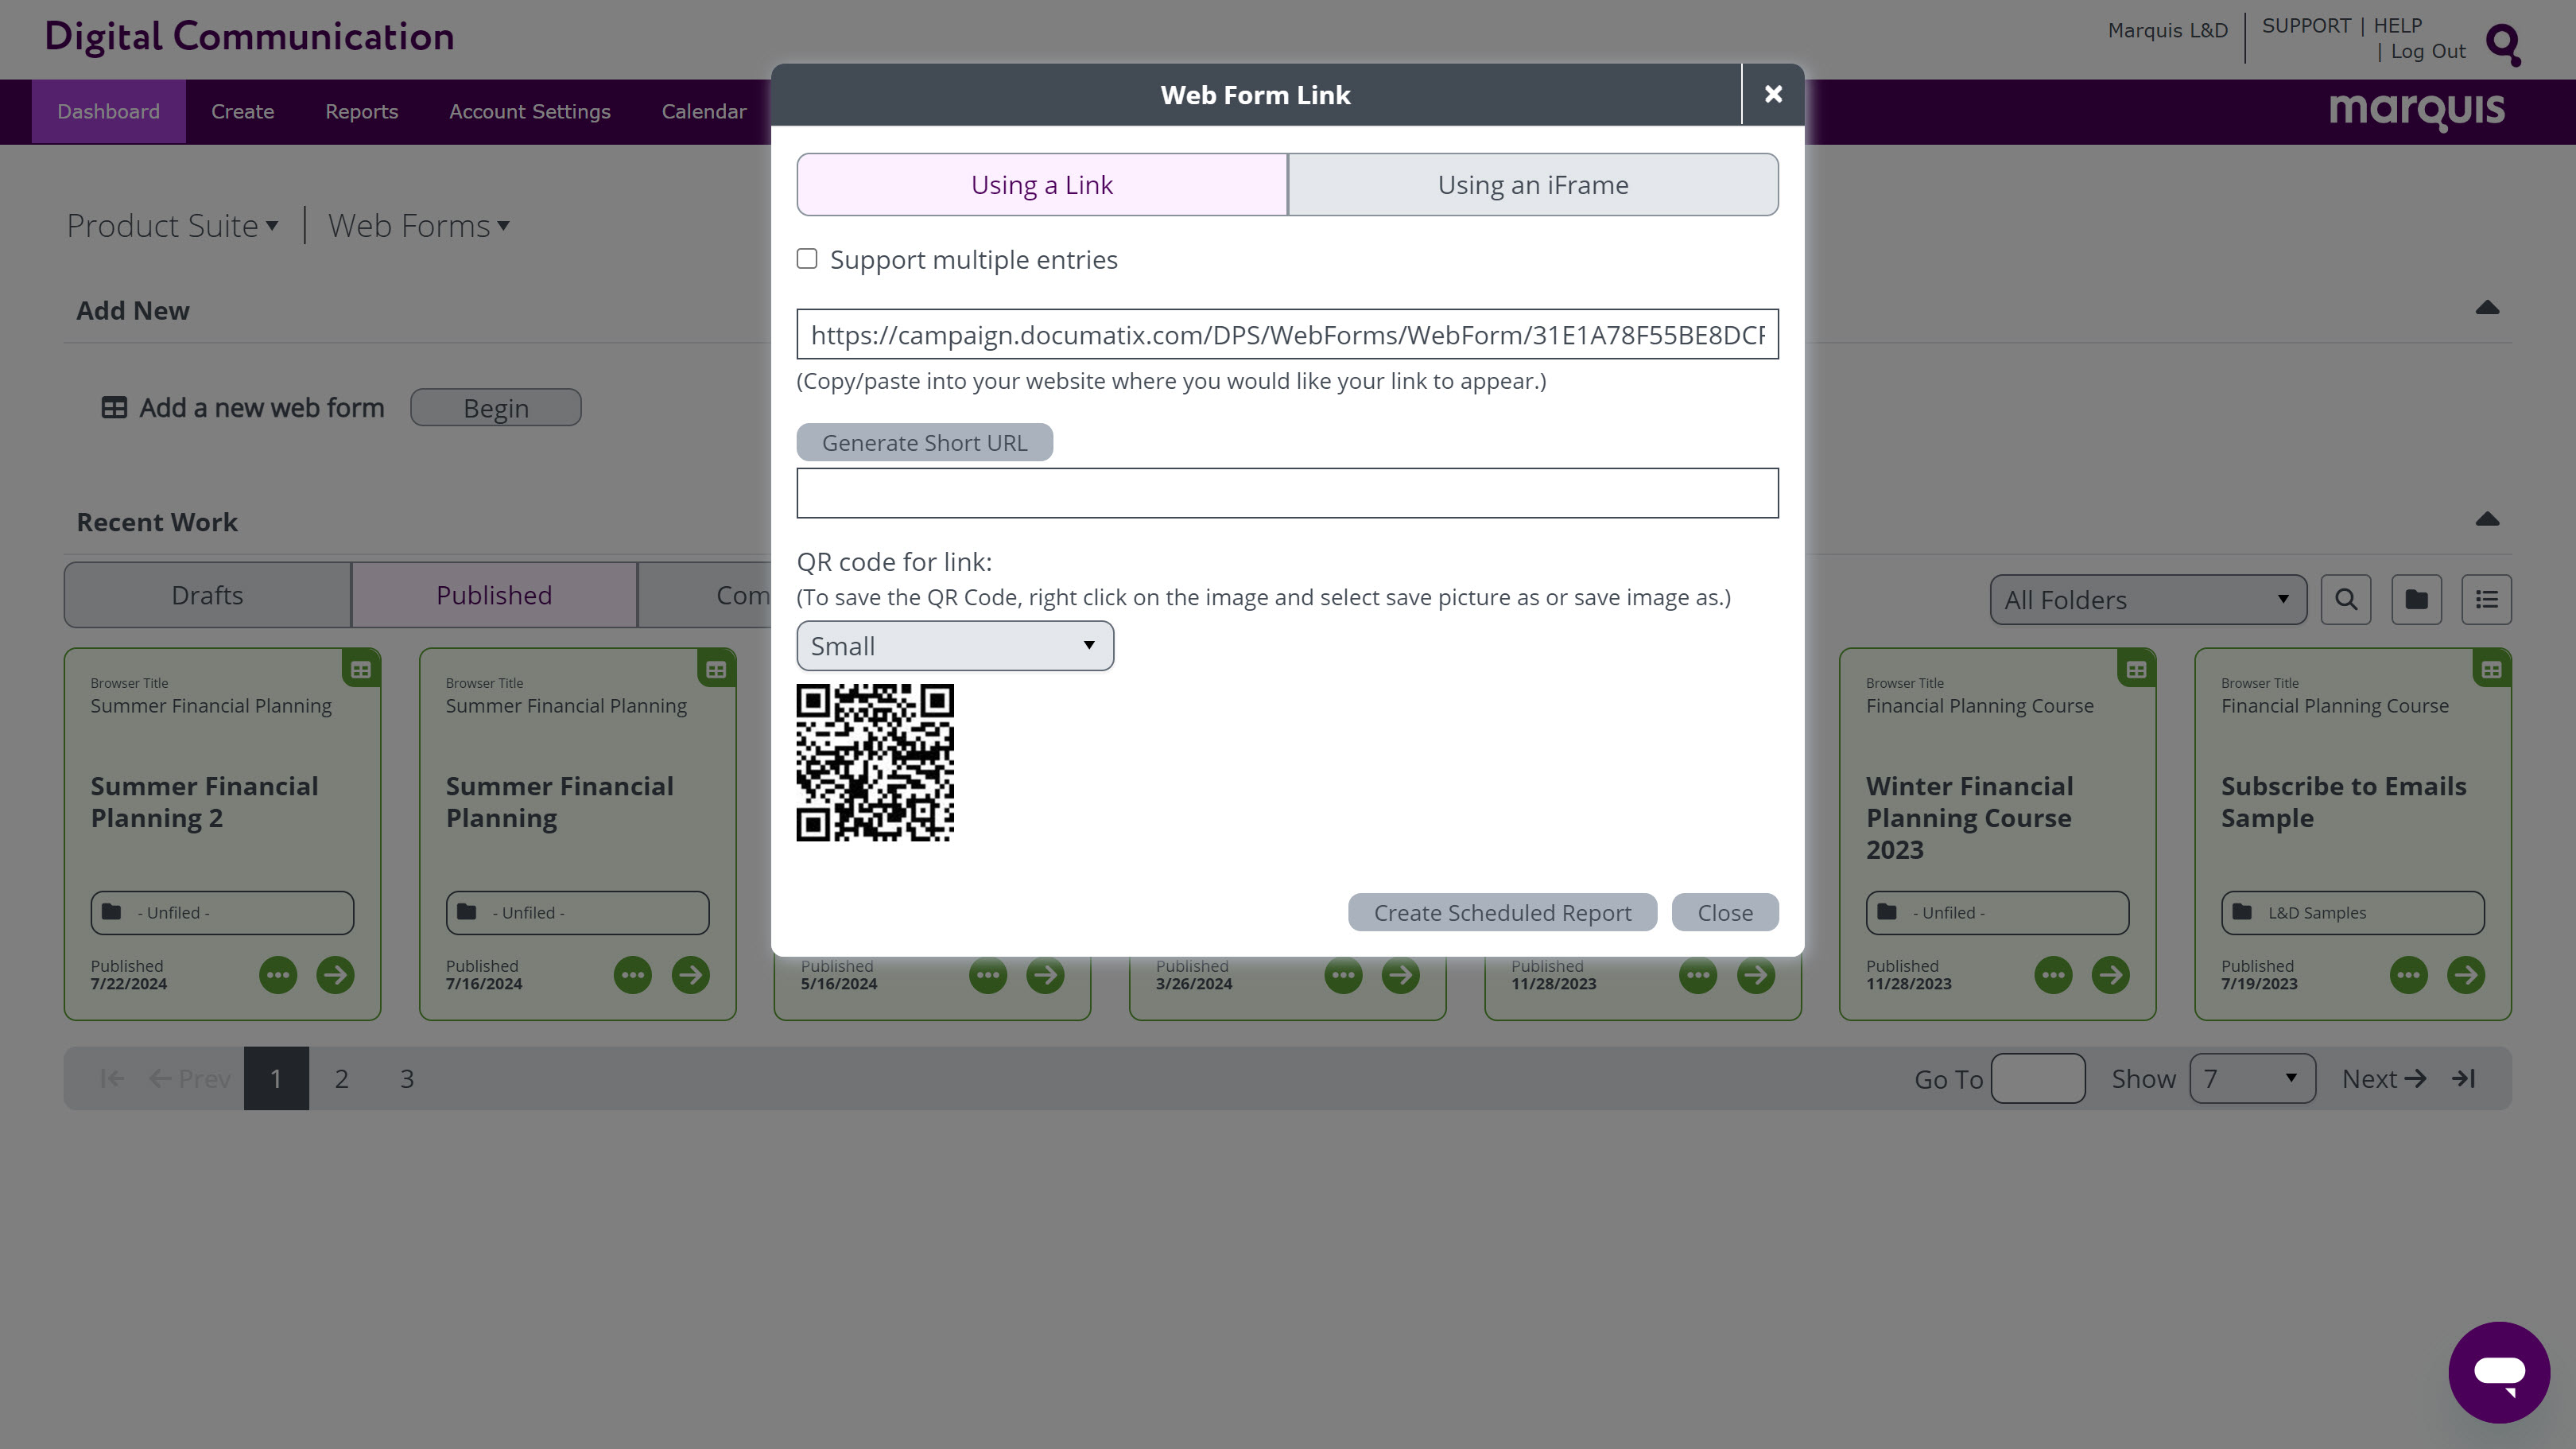This screenshot has width=2576, height=1449.
Task: Open L&D Samples folder selector on Subscribe card
Action: click(2352, 912)
